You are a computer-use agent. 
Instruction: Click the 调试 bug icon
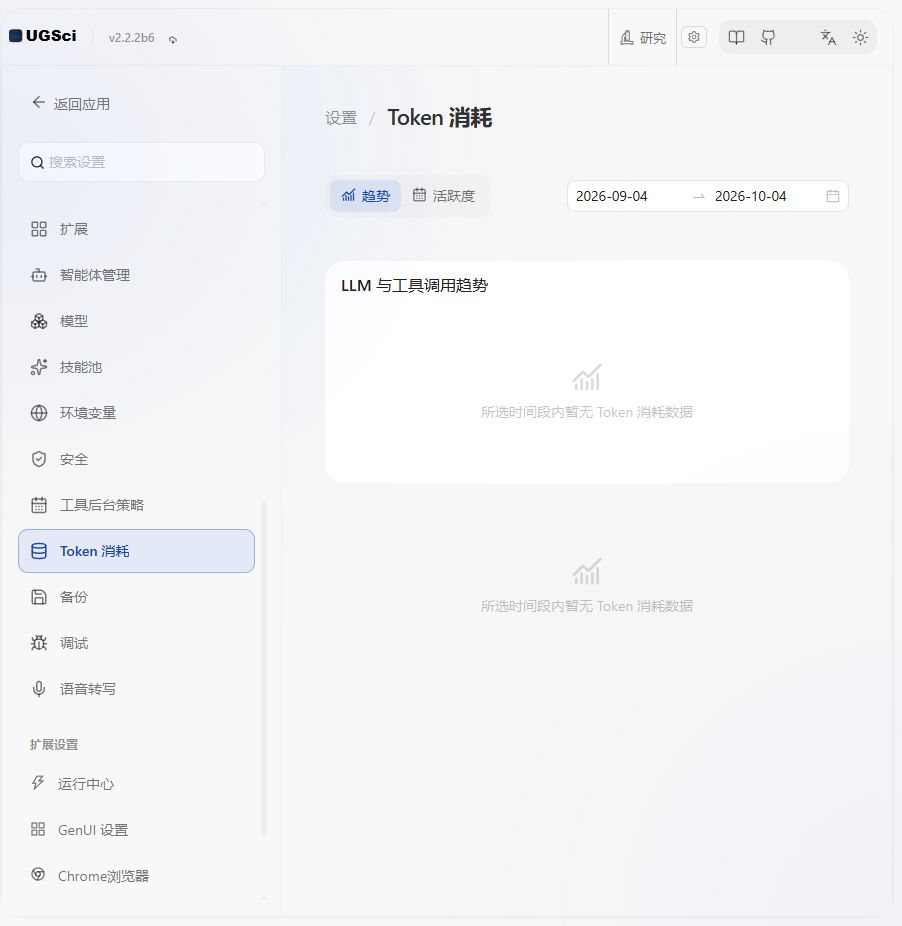(39, 643)
